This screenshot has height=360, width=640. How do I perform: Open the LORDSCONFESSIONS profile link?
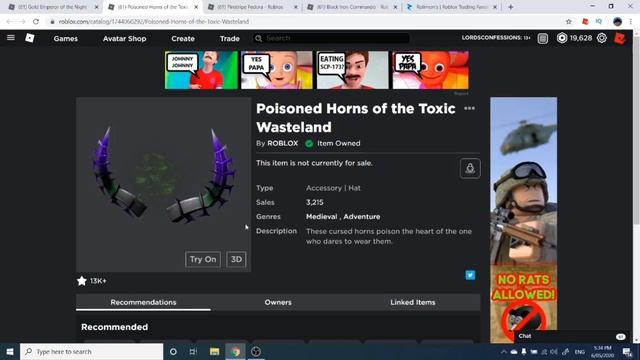point(496,38)
